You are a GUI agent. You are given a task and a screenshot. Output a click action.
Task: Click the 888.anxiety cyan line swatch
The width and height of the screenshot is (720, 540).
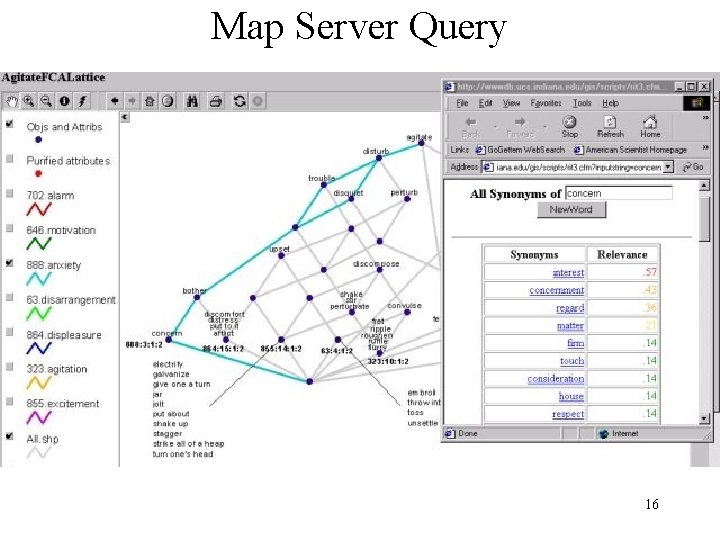point(39,279)
